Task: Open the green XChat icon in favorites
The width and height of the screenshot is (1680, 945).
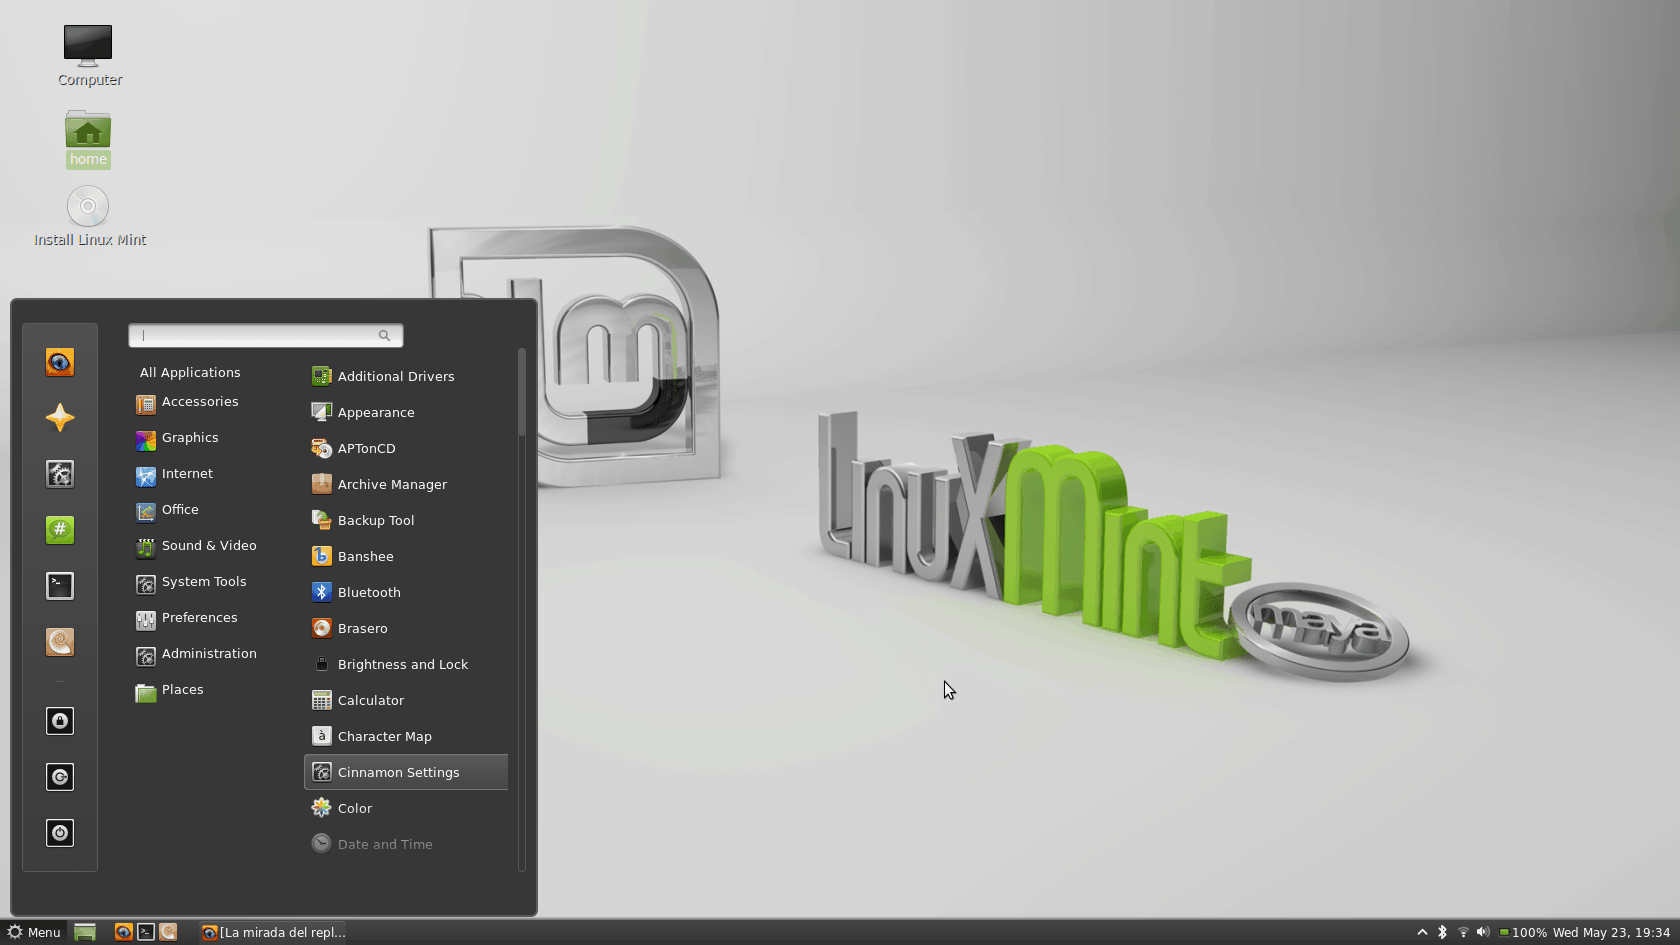Action: pyautogui.click(x=60, y=530)
